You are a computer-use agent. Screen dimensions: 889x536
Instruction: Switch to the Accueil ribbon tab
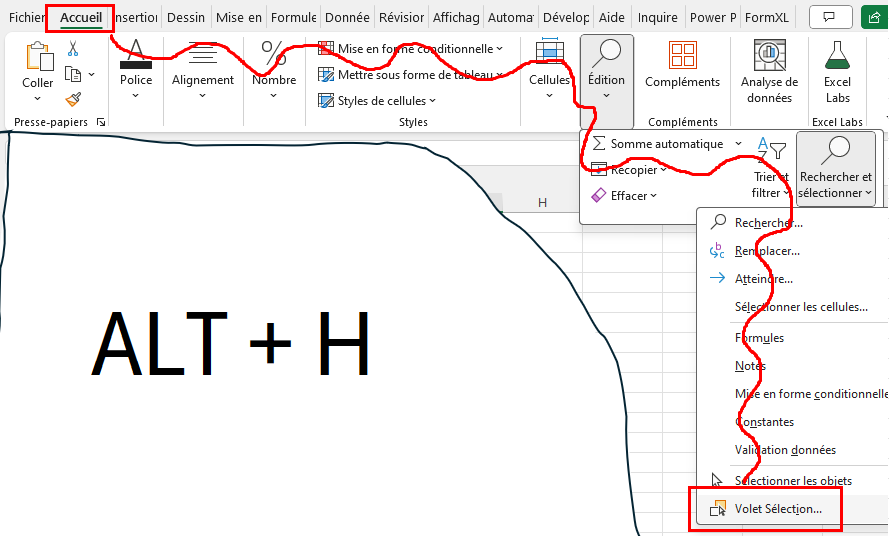tap(81, 17)
